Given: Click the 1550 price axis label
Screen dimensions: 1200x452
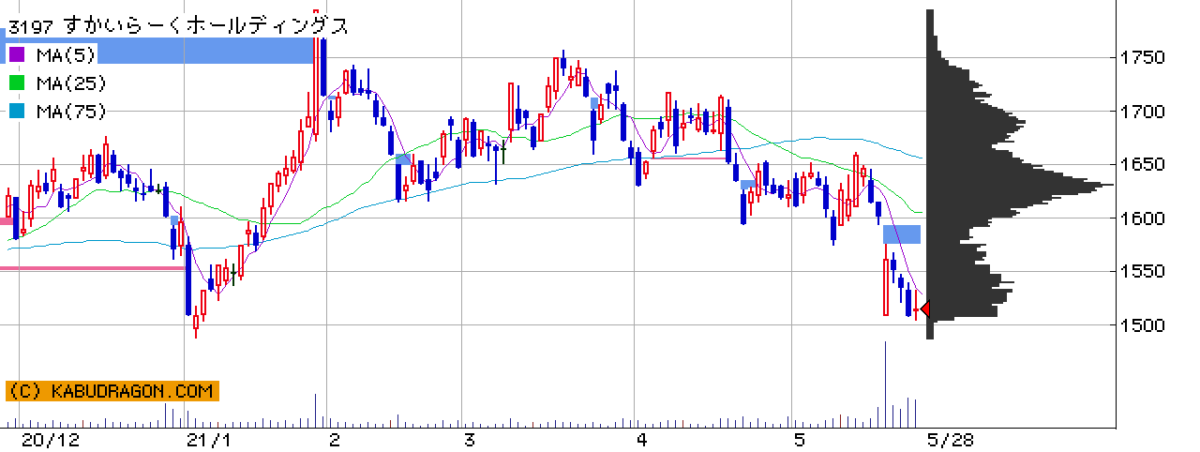Looking at the screenshot, I should pyautogui.click(x=1141, y=271).
